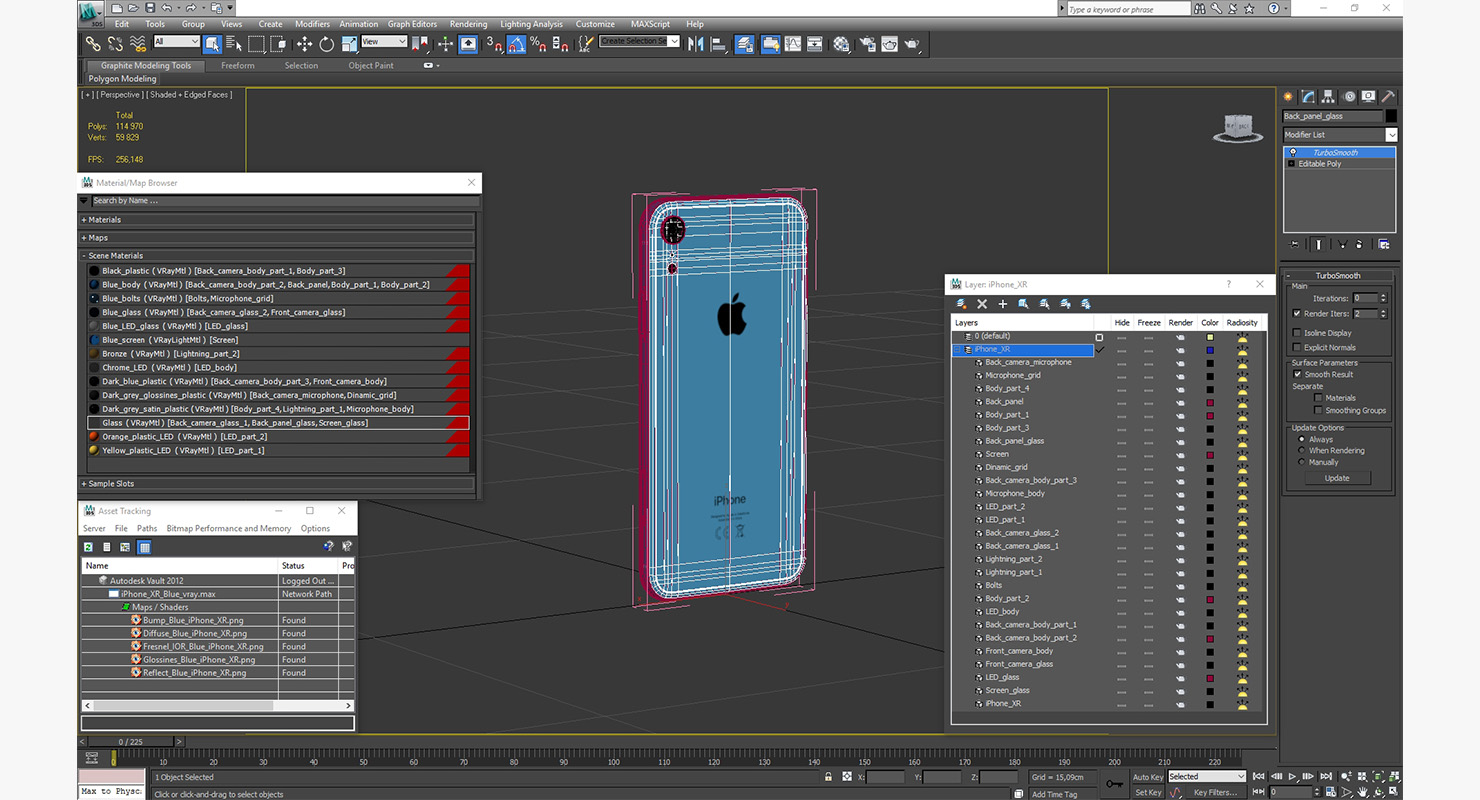Switch to the Freeform ribbon tab
This screenshot has height=800, width=1480.
pyautogui.click(x=238, y=66)
